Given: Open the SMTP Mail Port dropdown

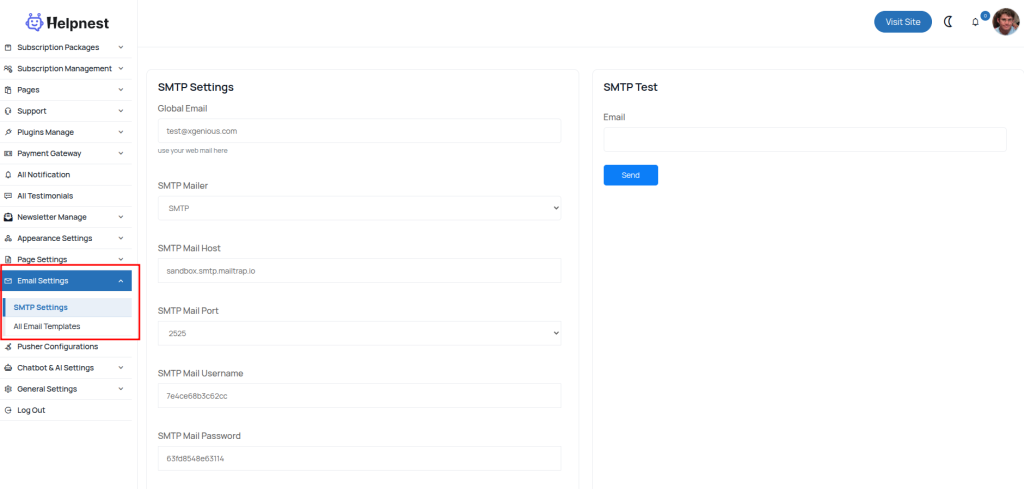Looking at the screenshot, I should click(359, 333).
